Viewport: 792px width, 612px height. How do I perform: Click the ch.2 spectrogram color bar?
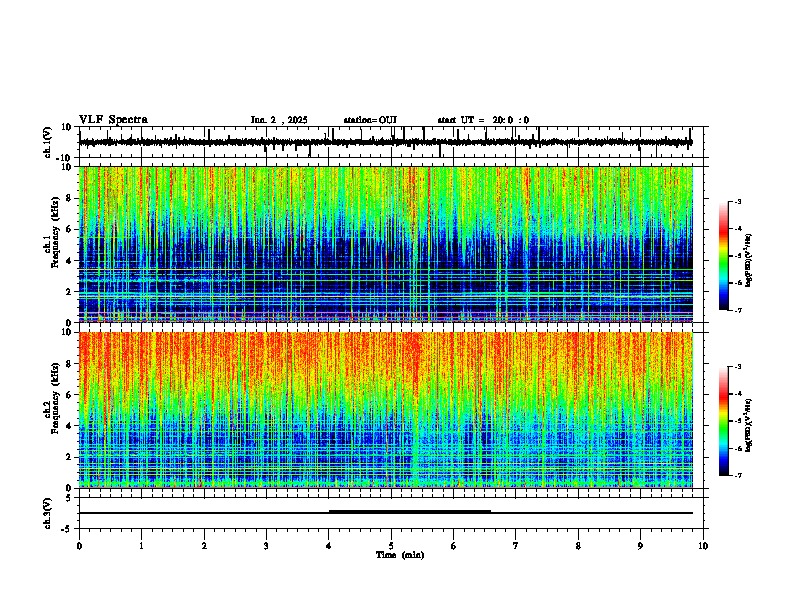(x=724, y=421)
